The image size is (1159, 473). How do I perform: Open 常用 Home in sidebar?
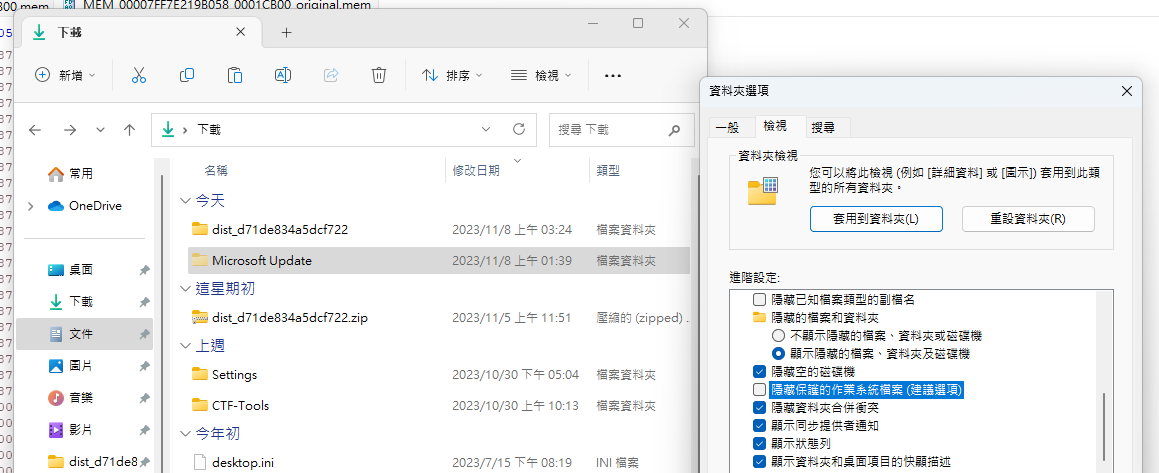click(x=81, y=174)
